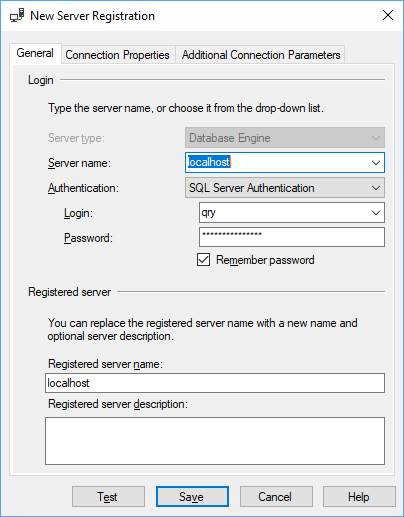The height and width of the screenshot is (517, 404).
Task: Click the Registered server description box
Action: (x=215, y=441)
